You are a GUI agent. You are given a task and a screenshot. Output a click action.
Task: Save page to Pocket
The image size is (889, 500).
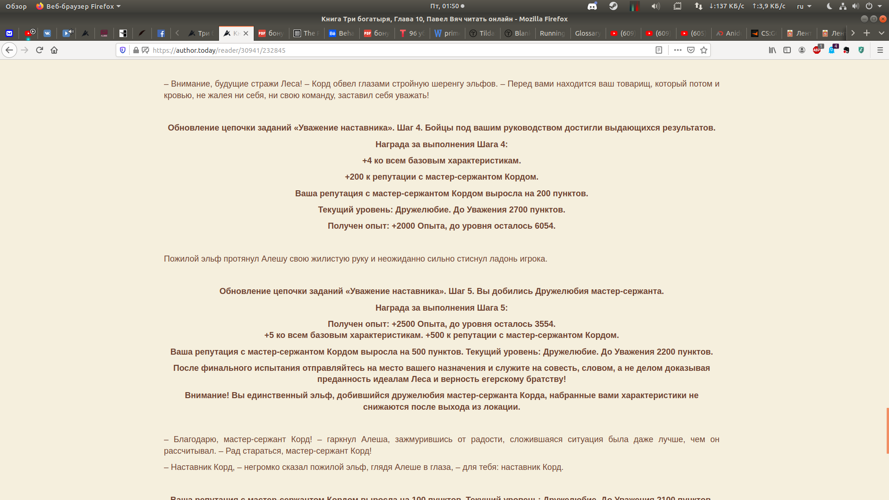[691, 50]
